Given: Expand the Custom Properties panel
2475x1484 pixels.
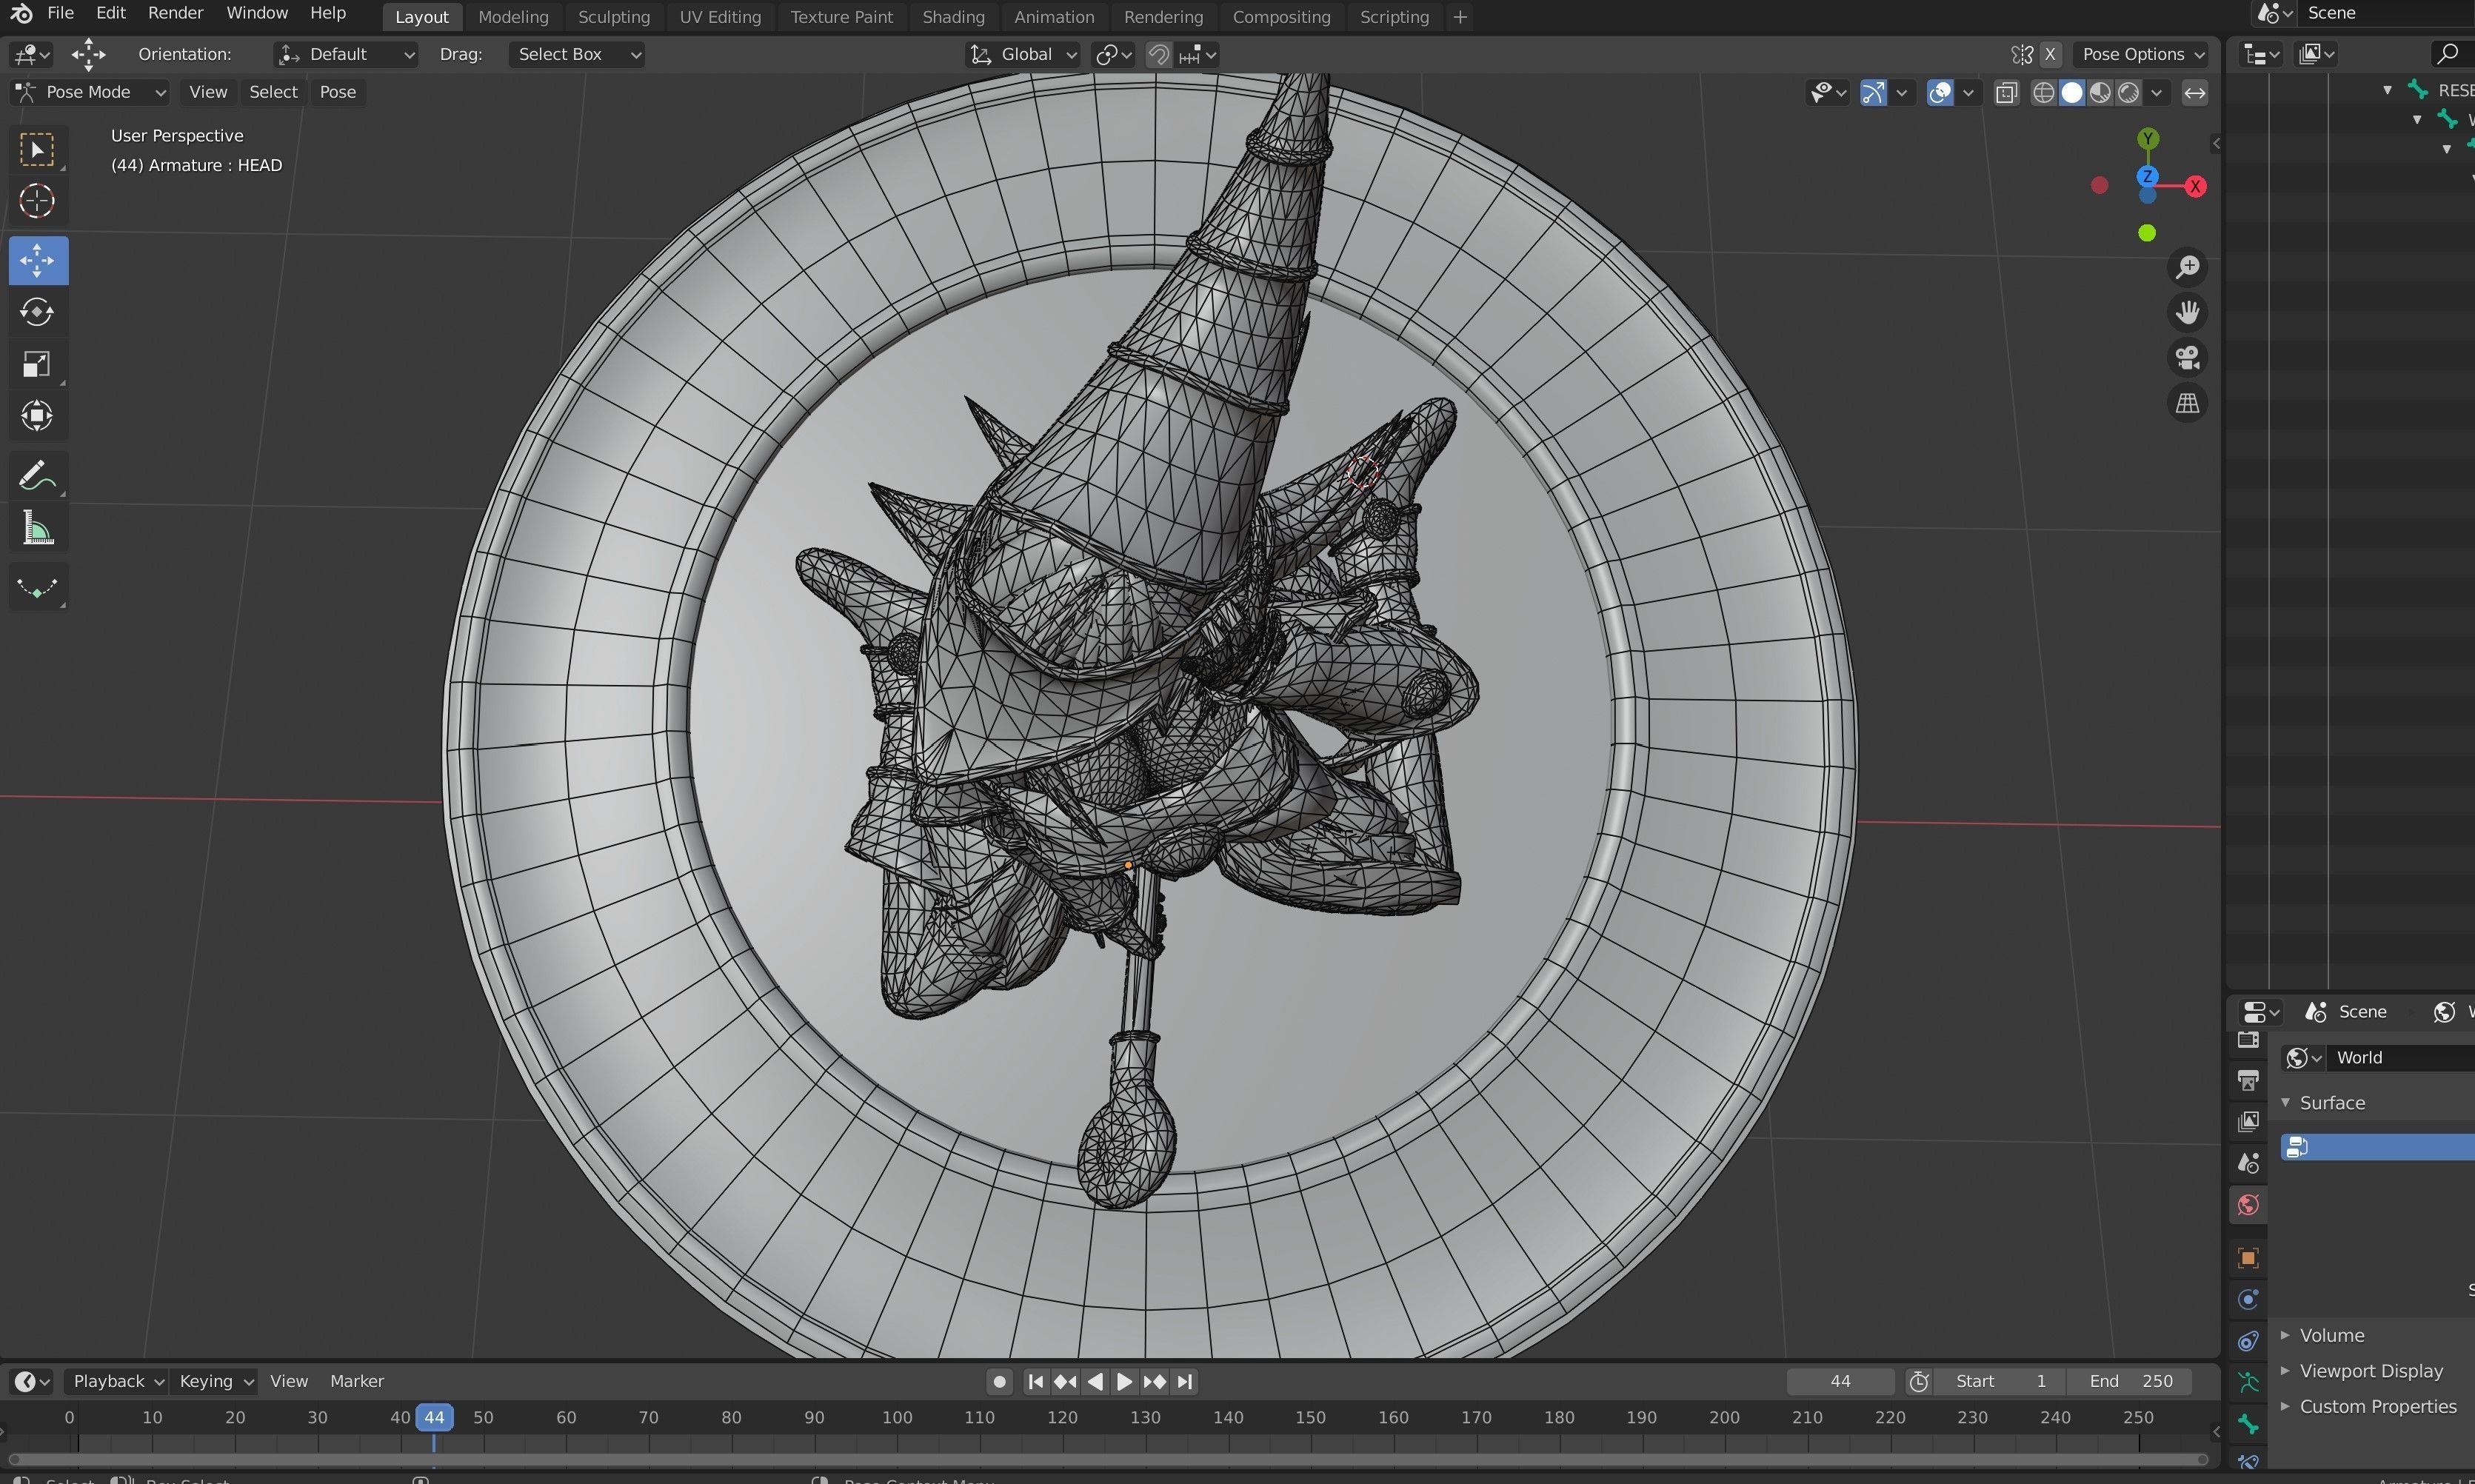Looking at the screenshot, I should (2378, 1407).
